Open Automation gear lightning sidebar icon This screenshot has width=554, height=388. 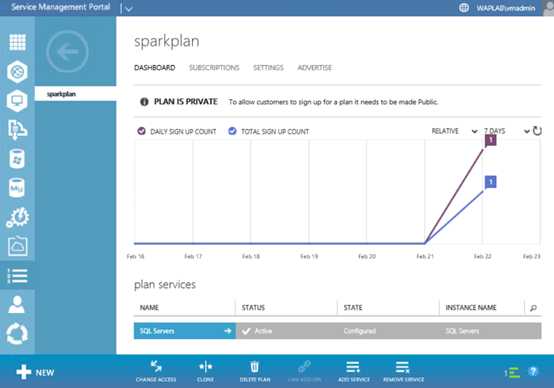17,217
